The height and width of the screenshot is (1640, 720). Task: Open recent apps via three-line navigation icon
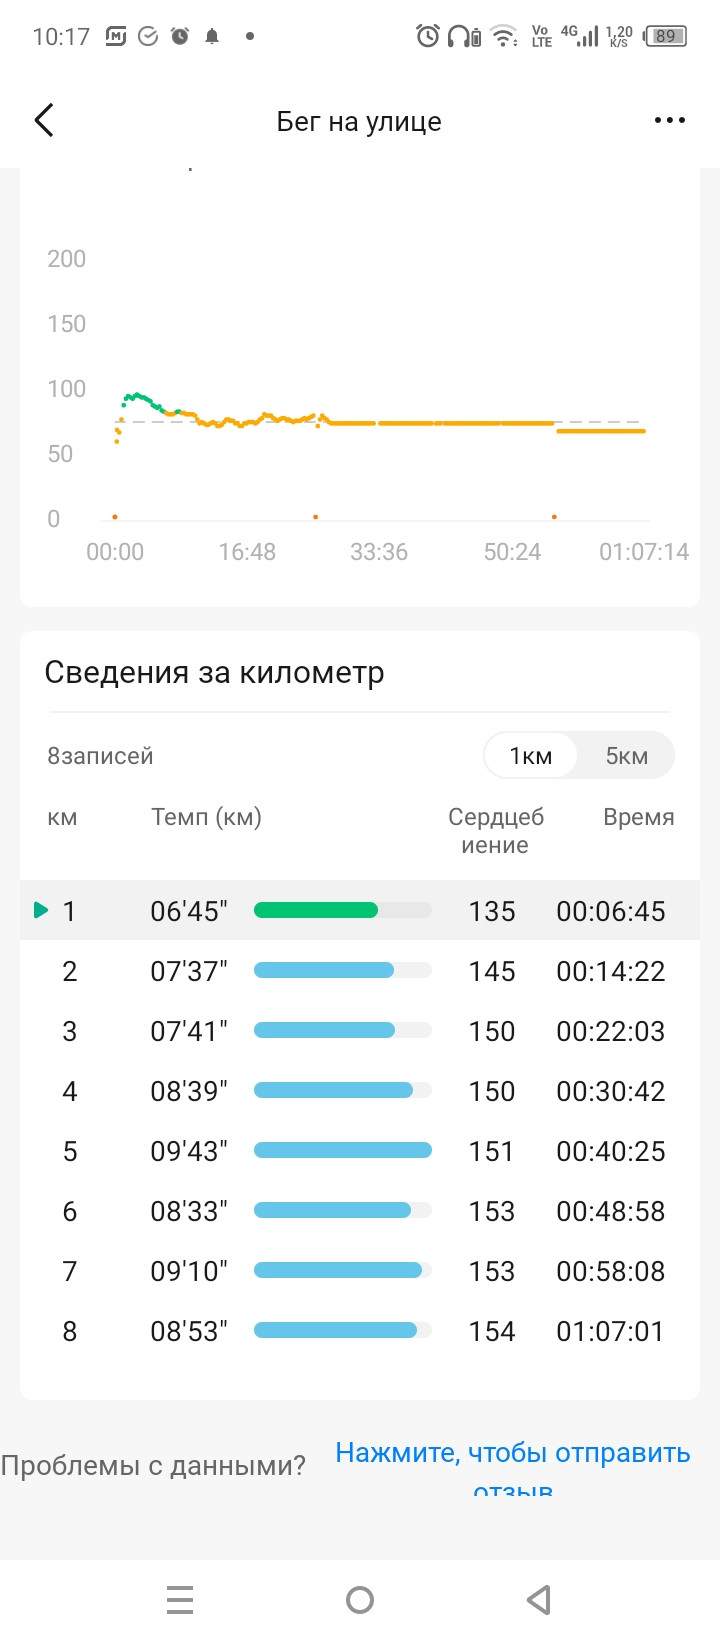[180, 1600]
